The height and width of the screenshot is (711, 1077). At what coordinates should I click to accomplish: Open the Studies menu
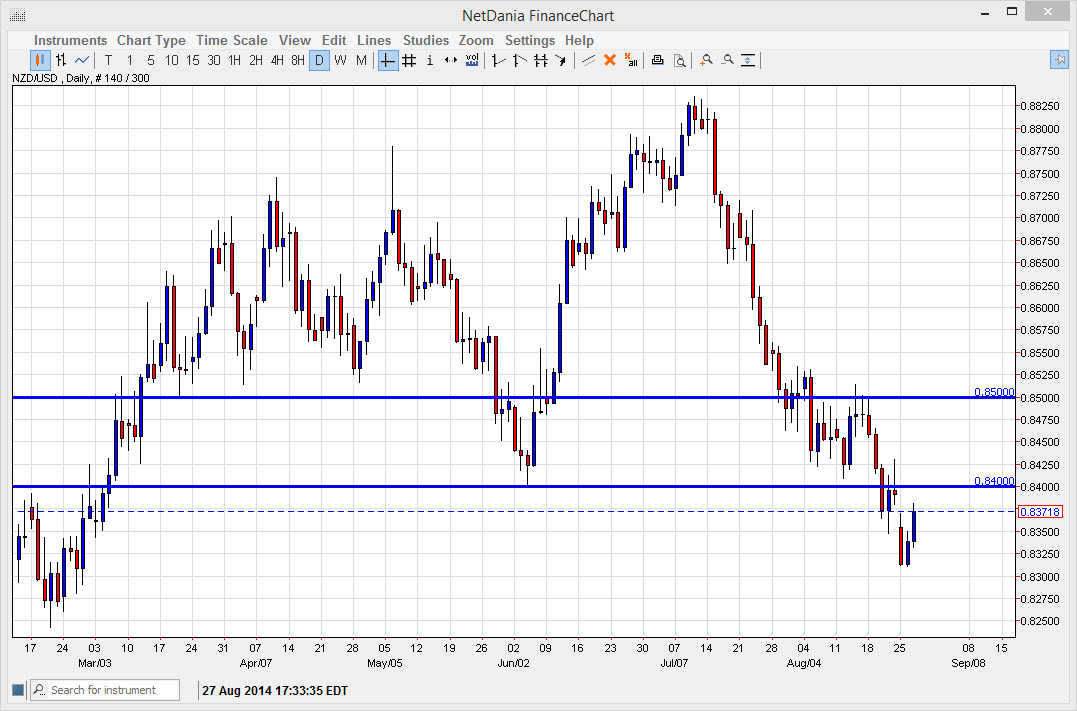[426, 40]
